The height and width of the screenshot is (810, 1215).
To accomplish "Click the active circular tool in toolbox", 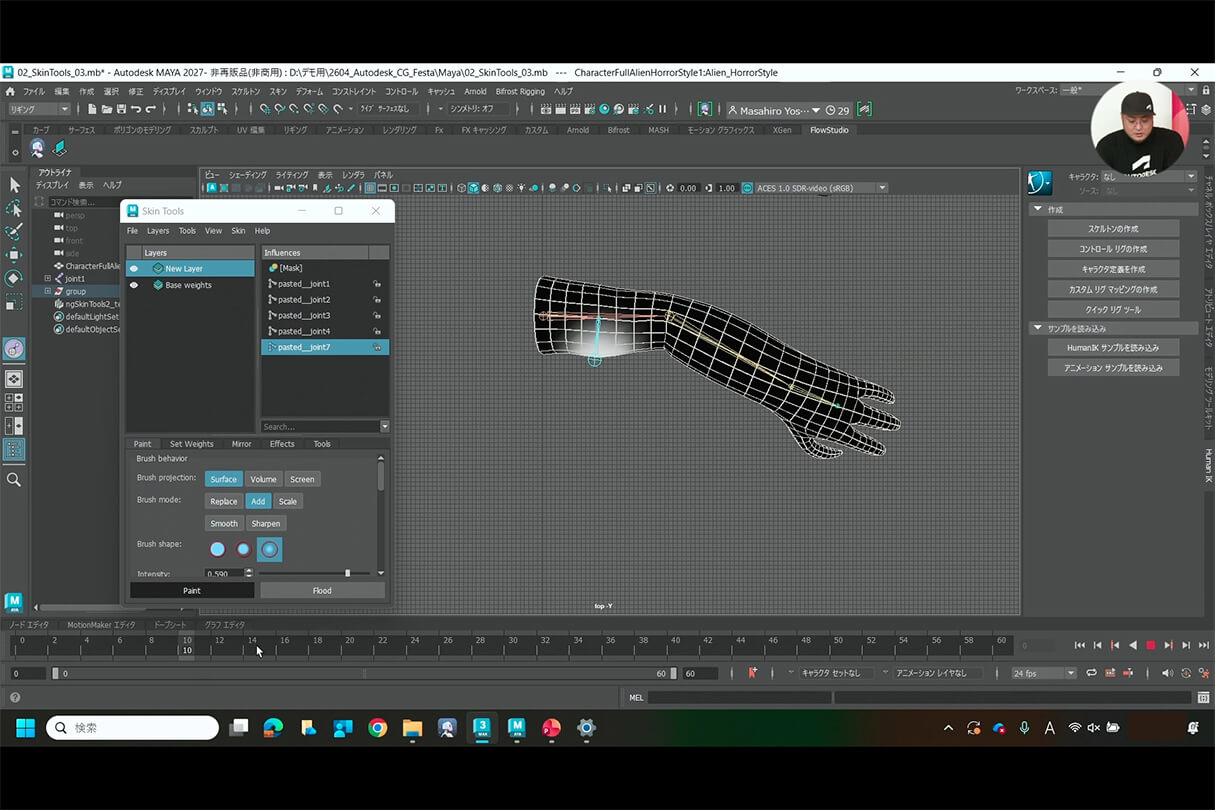I will coord(14,349).
